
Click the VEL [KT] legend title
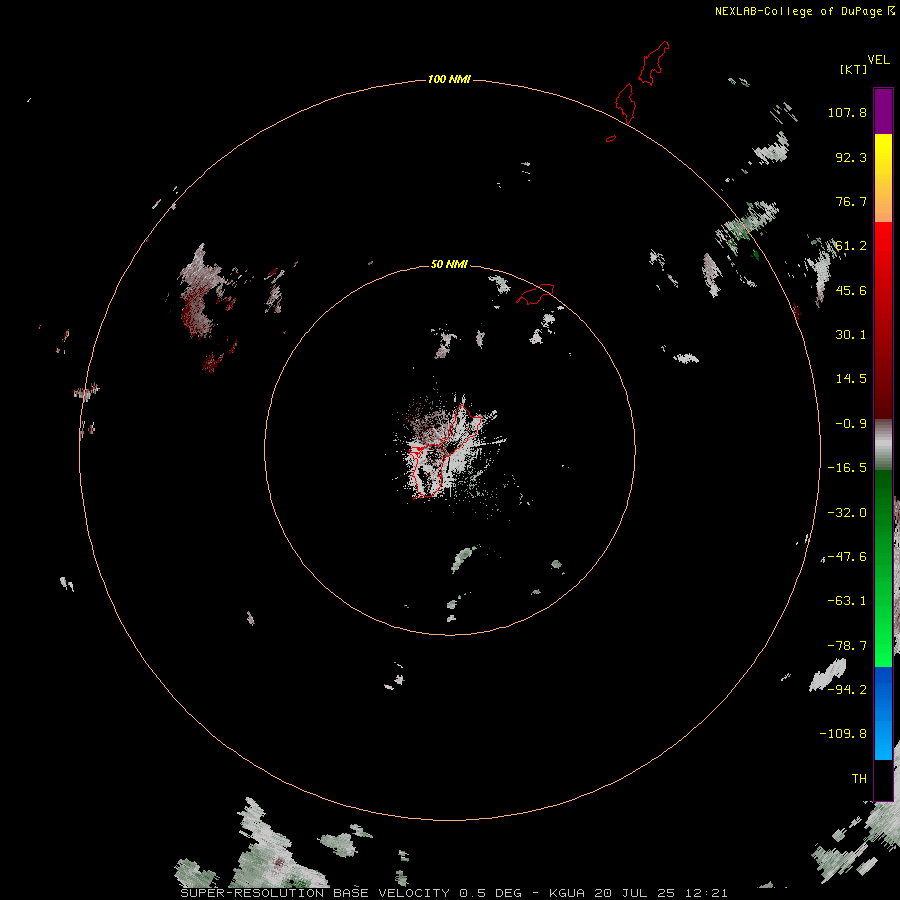pyautogui.click(x=864, y=64)
